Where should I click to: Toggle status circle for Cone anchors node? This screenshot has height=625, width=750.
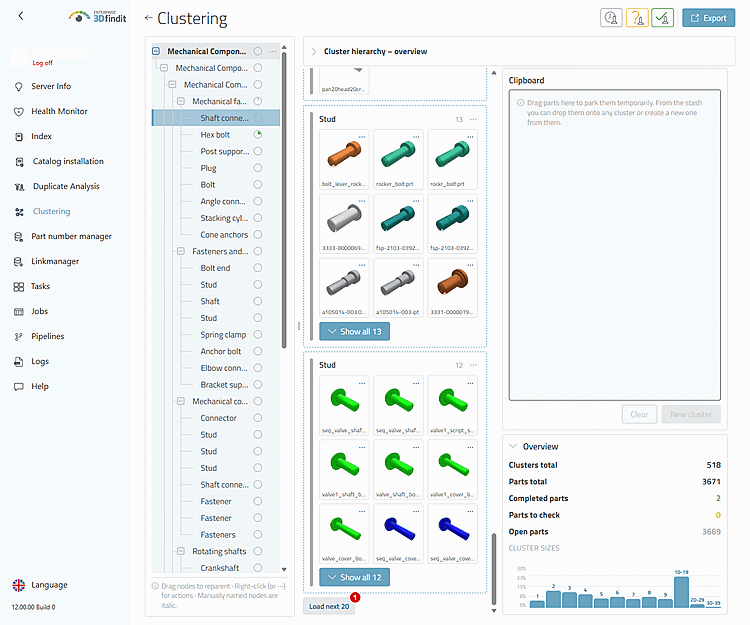click(258, 234)
